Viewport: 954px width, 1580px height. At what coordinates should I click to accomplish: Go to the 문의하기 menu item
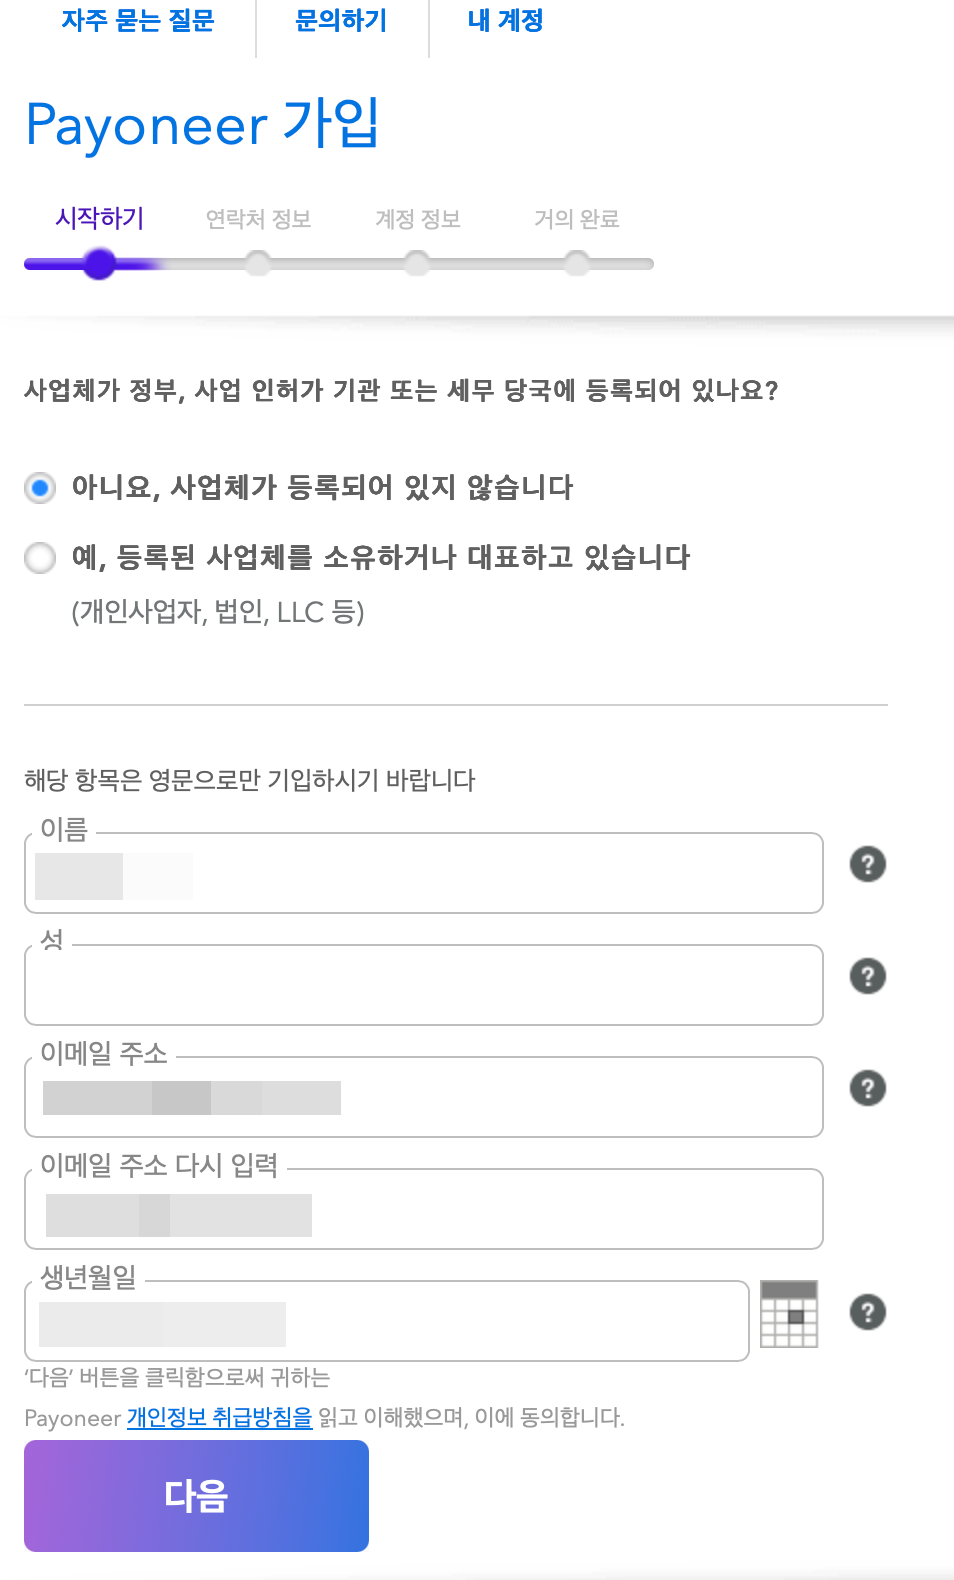tap(342, 20)
